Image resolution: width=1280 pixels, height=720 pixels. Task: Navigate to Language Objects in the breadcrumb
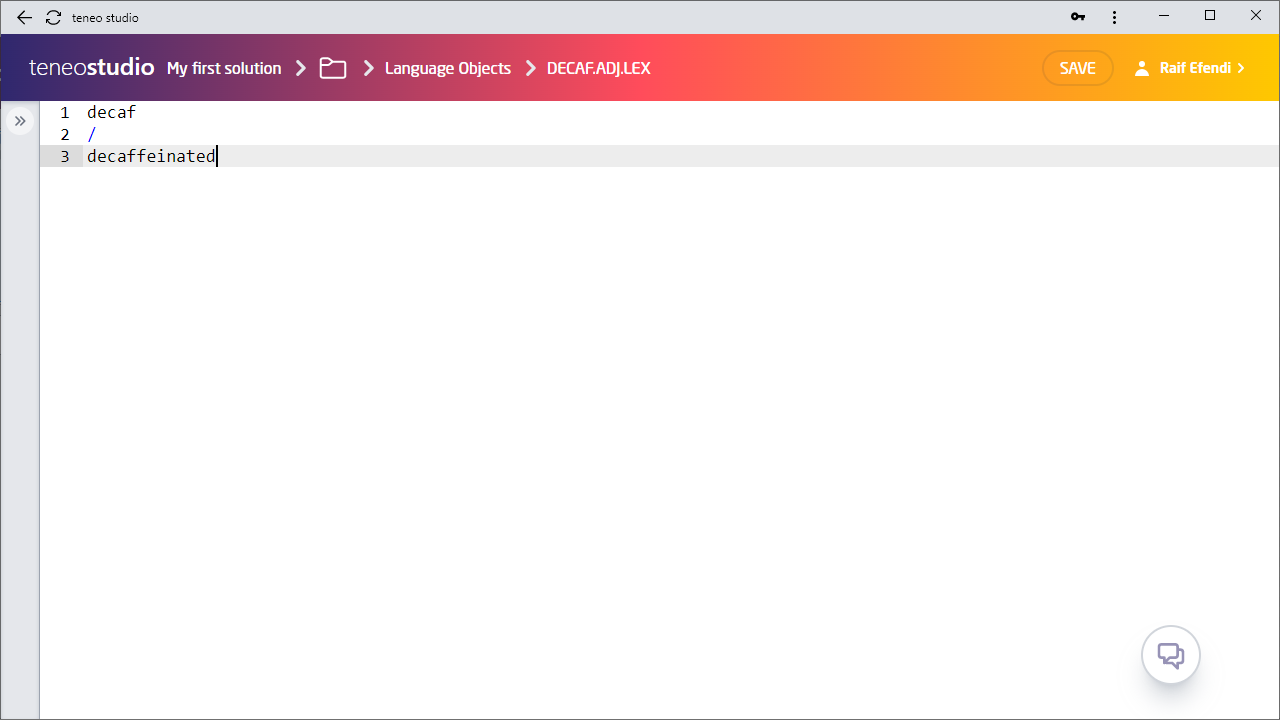(x=447, y=68)
